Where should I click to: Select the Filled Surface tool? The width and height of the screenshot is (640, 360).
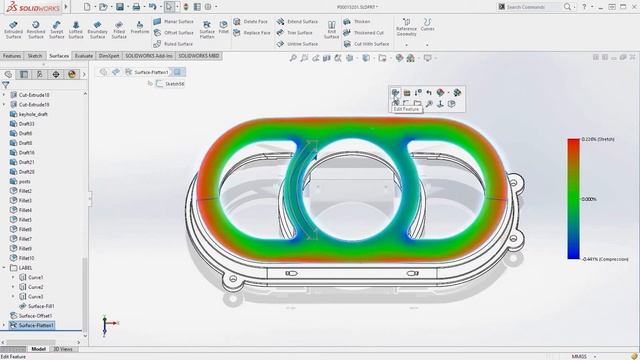[x=119, y=30]
